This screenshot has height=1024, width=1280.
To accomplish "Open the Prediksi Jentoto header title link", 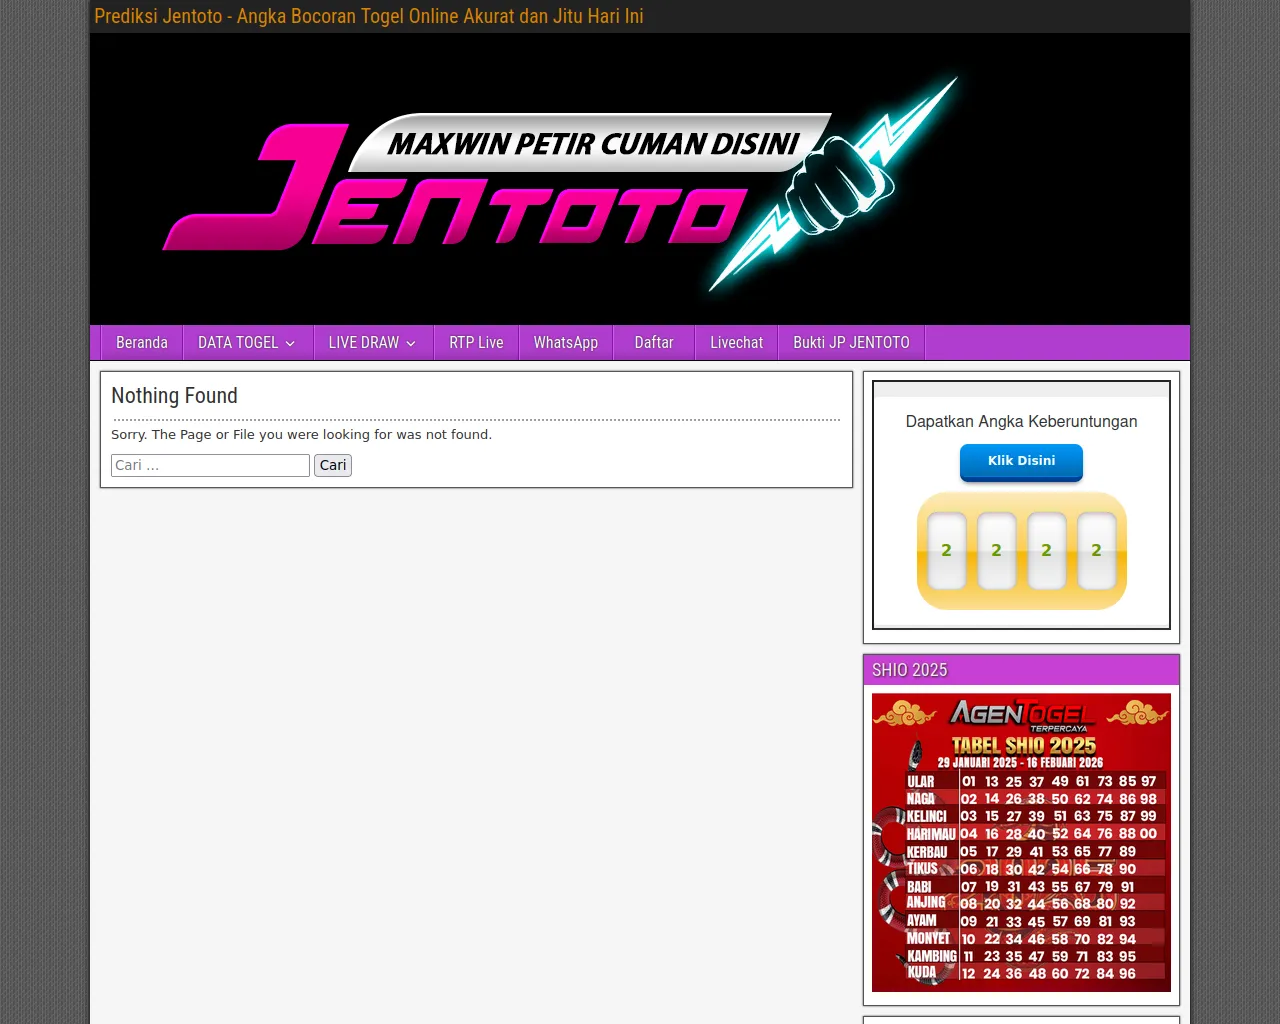I will coord(368,16).
